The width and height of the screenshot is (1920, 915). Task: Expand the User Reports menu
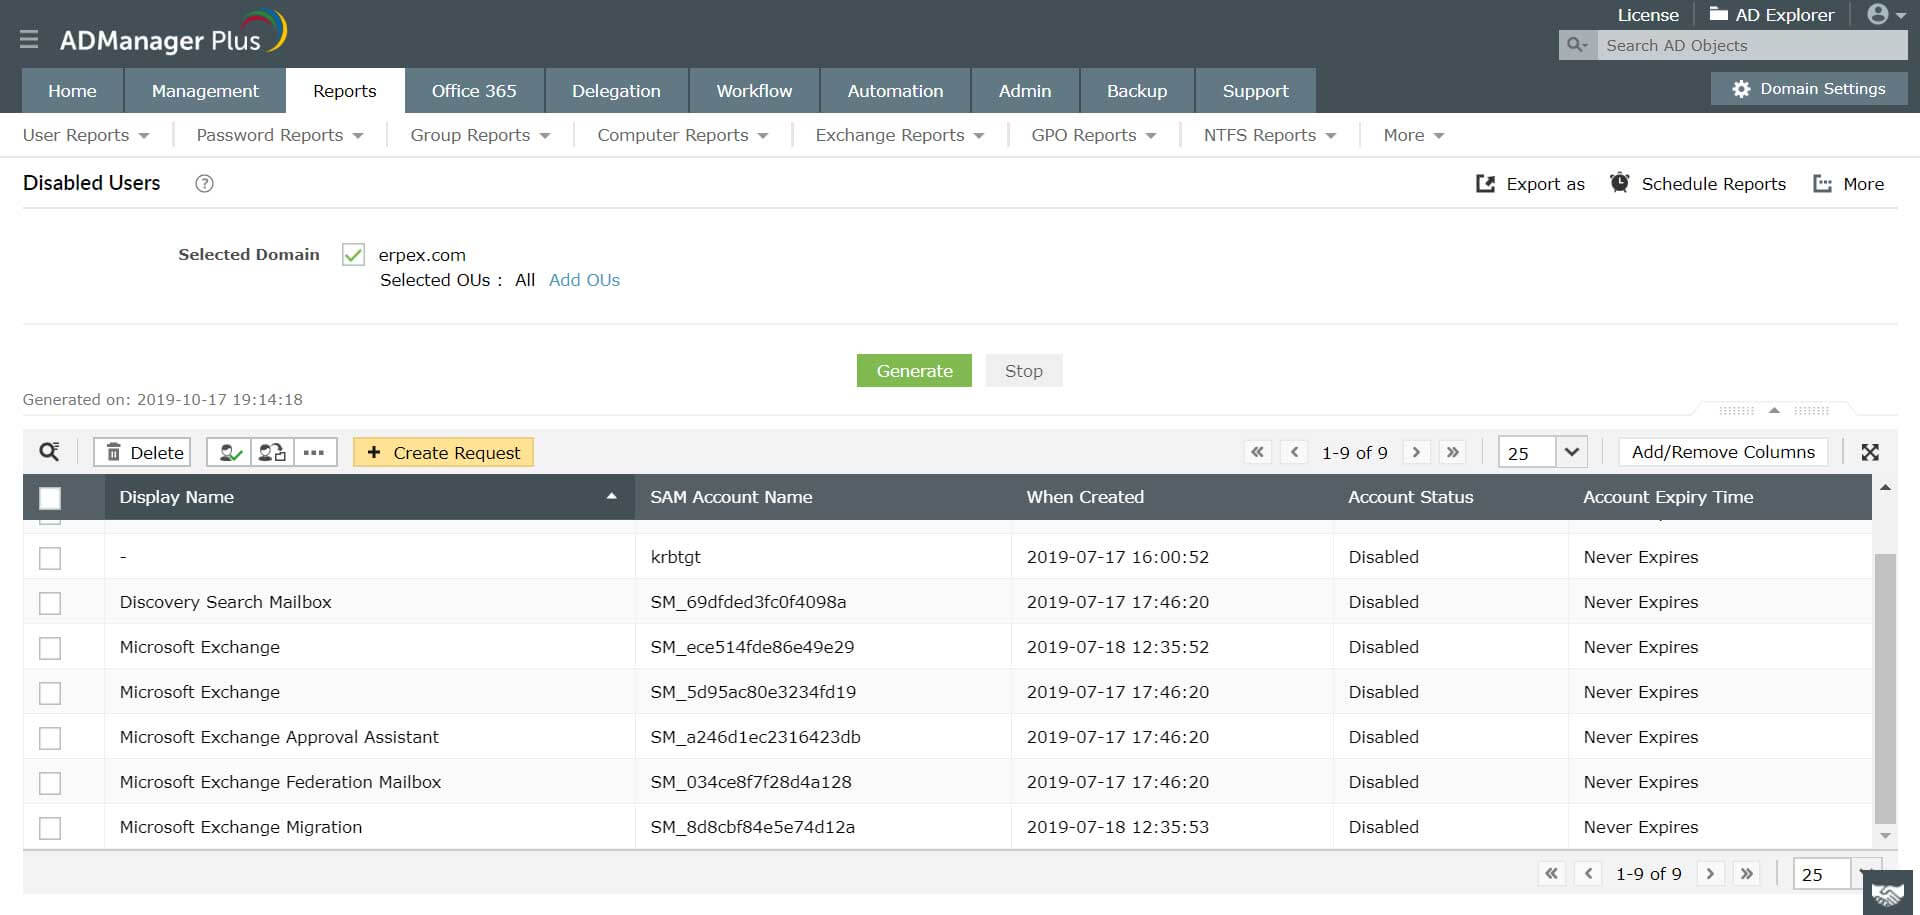[86, 134]
